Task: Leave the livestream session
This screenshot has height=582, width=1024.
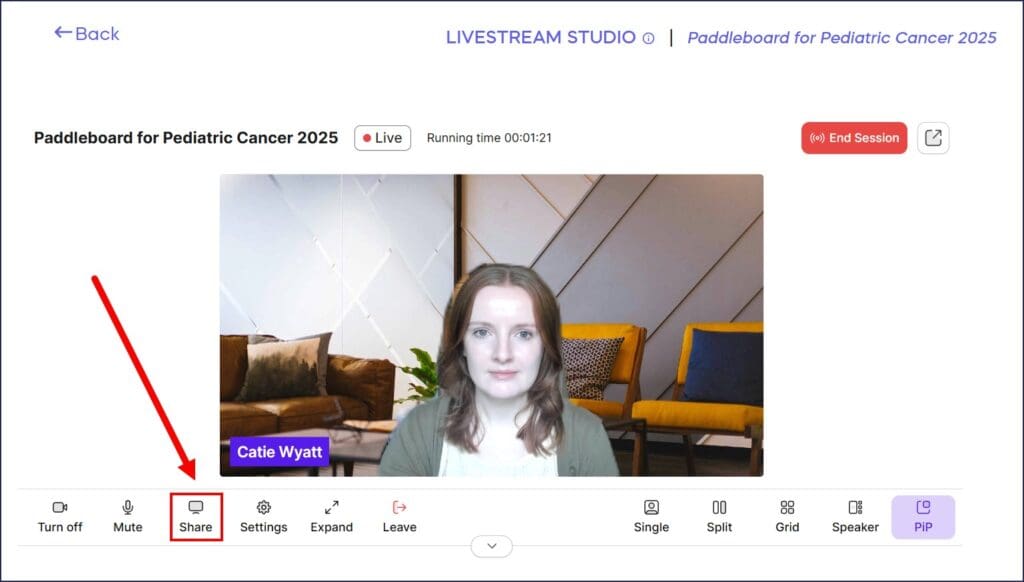Action: click(x=398, y=516)
